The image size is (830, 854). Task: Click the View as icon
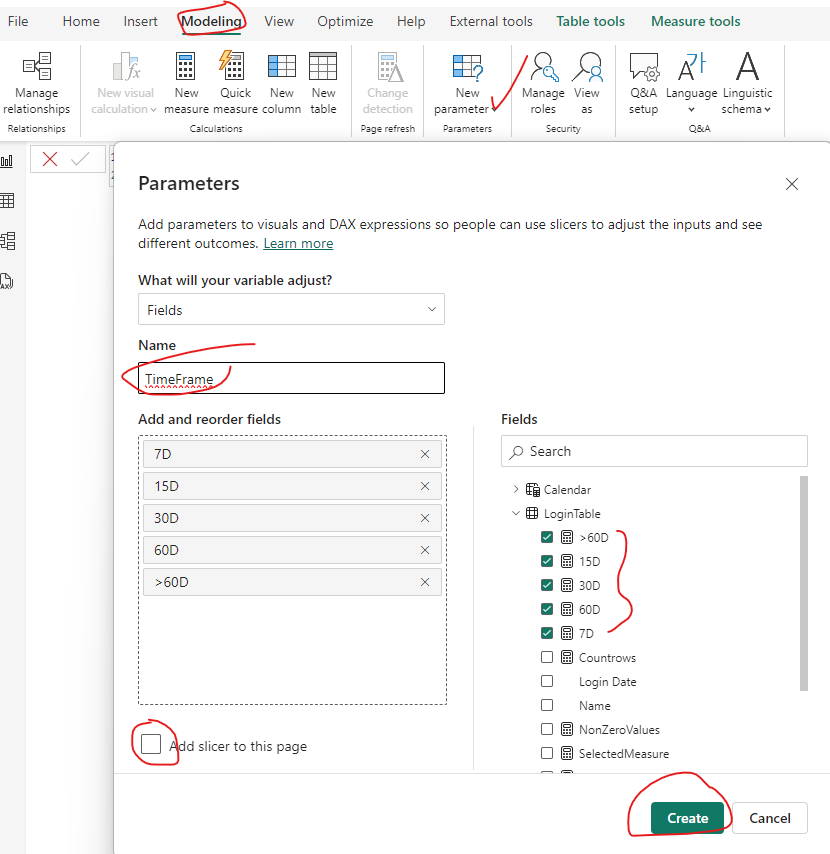click(588, 66)
